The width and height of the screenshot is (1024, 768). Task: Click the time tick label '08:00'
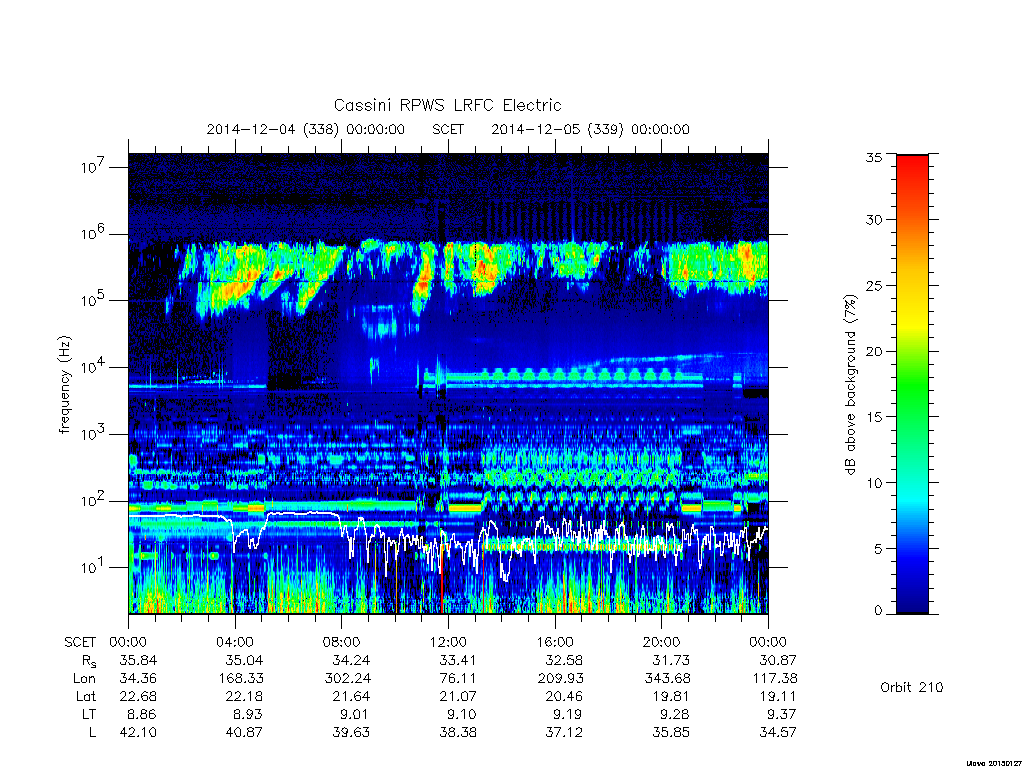341,642
